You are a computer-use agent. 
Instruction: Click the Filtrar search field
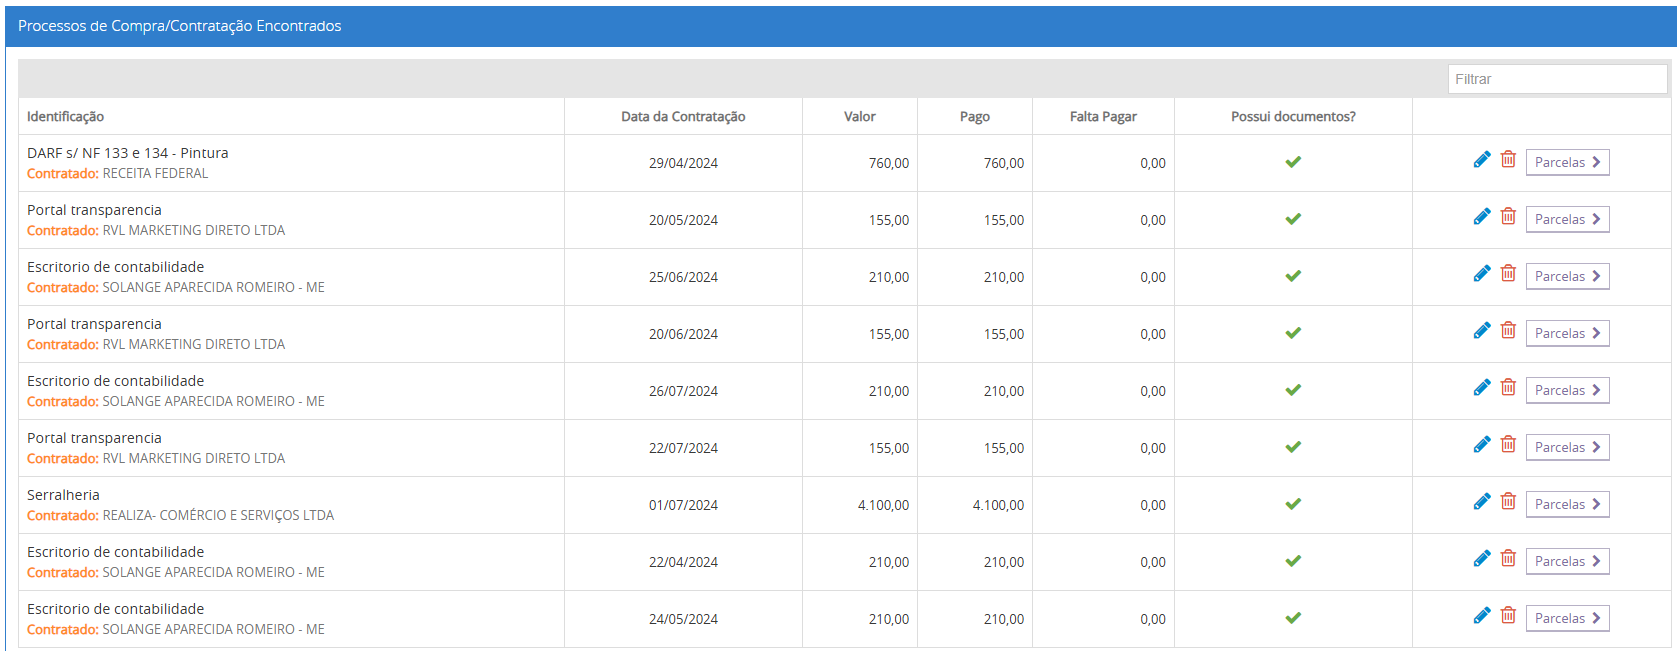1557,79
